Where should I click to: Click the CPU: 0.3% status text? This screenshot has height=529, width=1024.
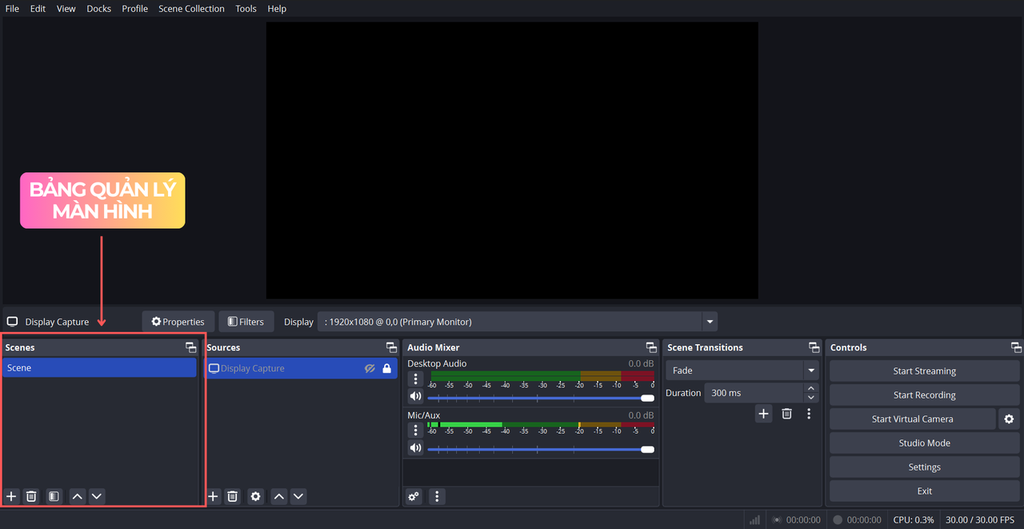point(914,520)
